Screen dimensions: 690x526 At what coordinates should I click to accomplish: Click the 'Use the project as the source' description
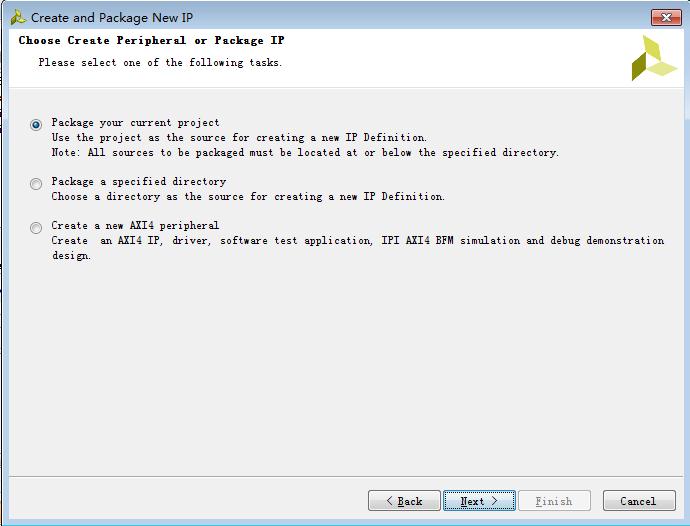tap(239, 138)
